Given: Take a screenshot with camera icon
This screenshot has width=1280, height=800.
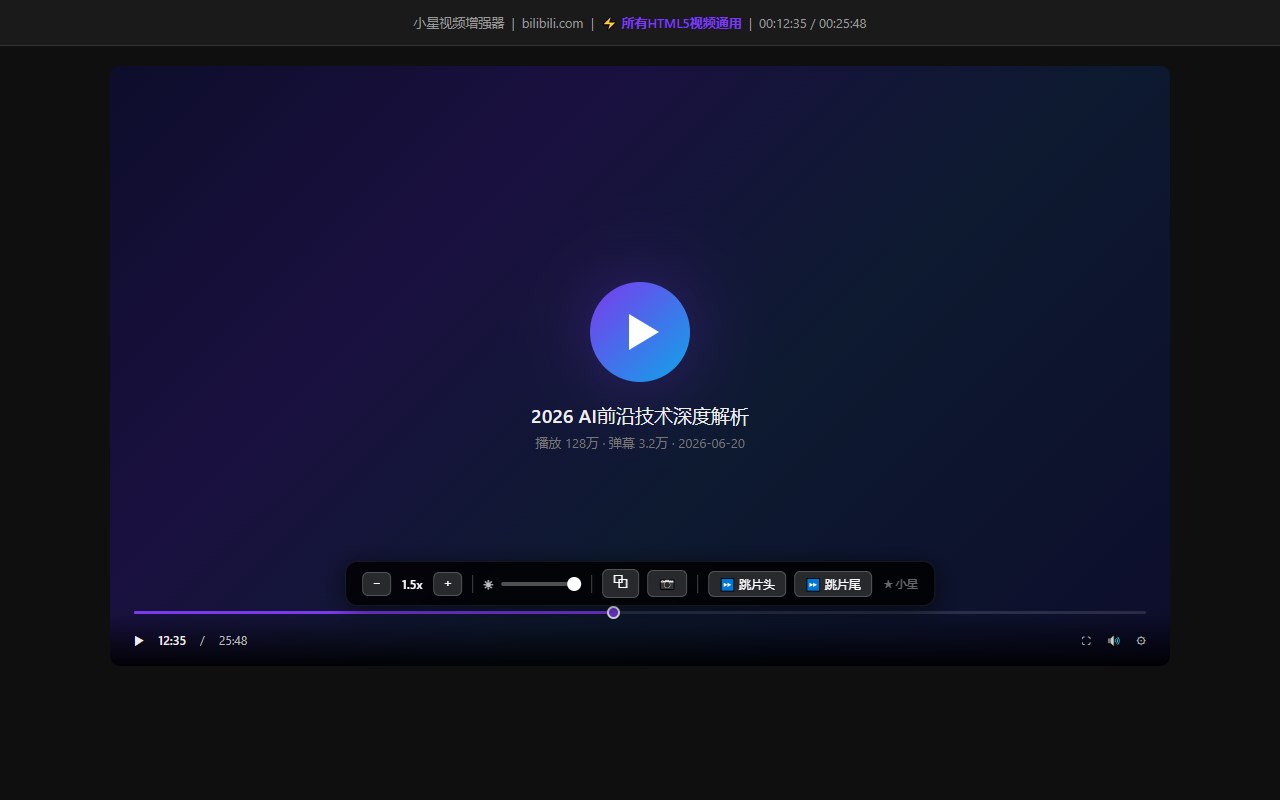Looking at the screenshot, I should coord(667,584).
